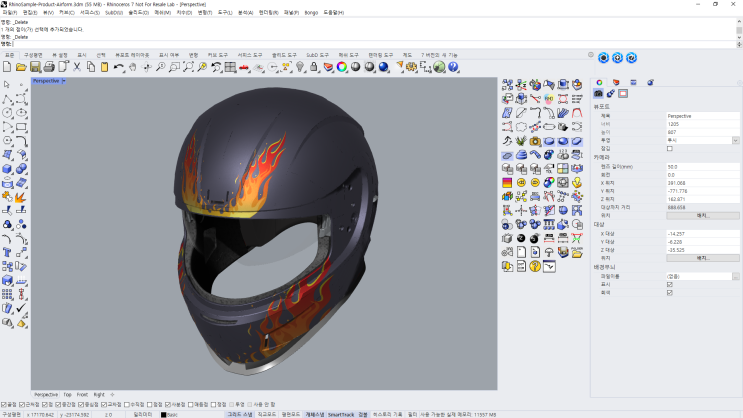This screenshot has width=743, height=418.
Task: Click the Open file folder icon
Action: coord(21,67)
